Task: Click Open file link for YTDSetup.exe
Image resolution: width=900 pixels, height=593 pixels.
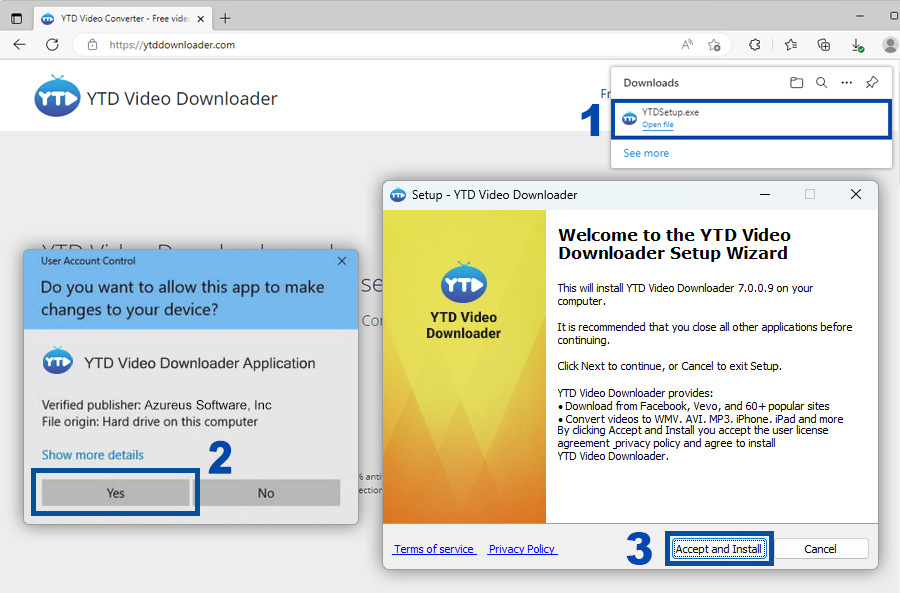Action: [658, 125]
